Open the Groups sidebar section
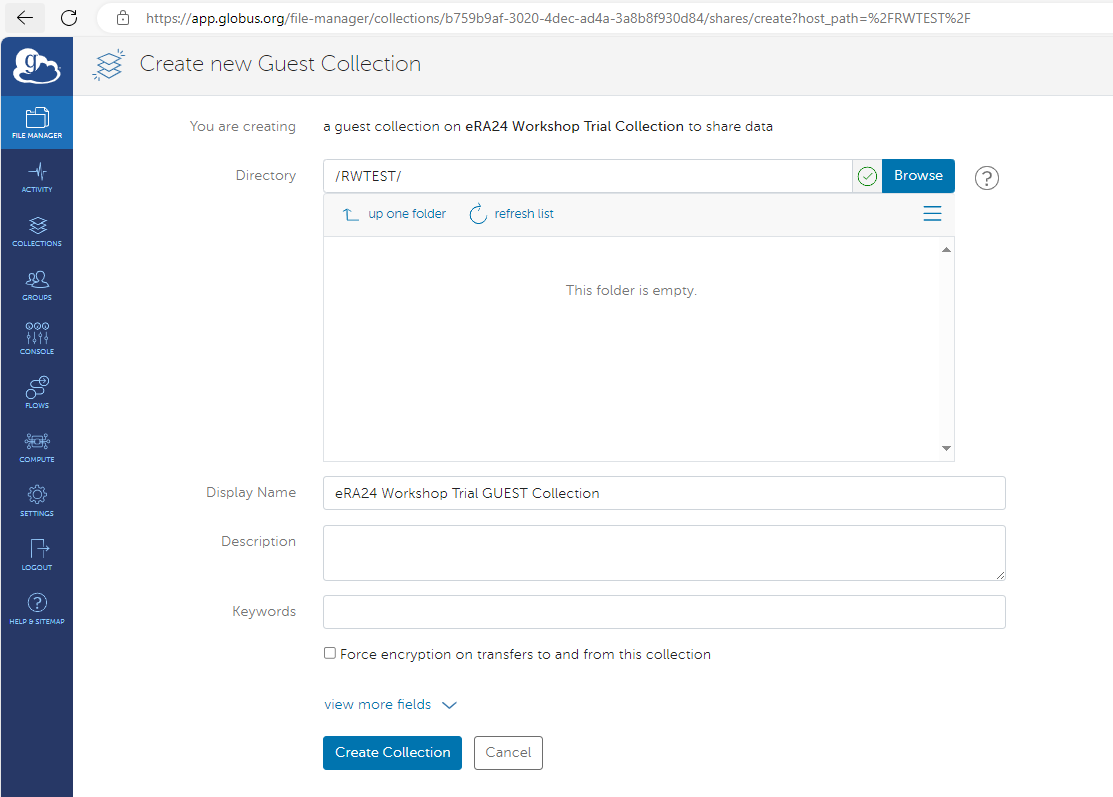Image resolution: width=1113 pixels, height=797 pixels. click(x=37, y=285)
